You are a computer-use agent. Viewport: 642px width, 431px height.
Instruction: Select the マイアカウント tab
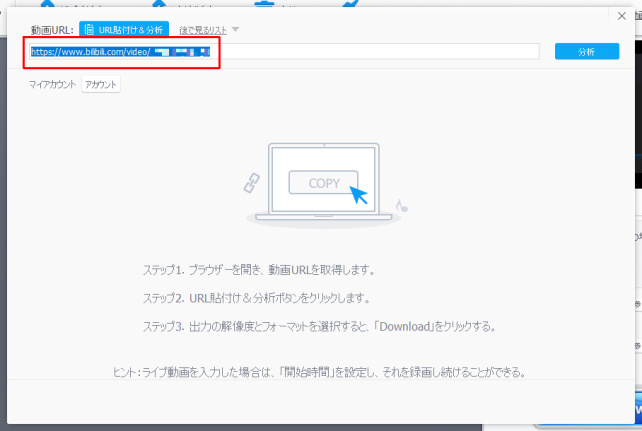52,84
